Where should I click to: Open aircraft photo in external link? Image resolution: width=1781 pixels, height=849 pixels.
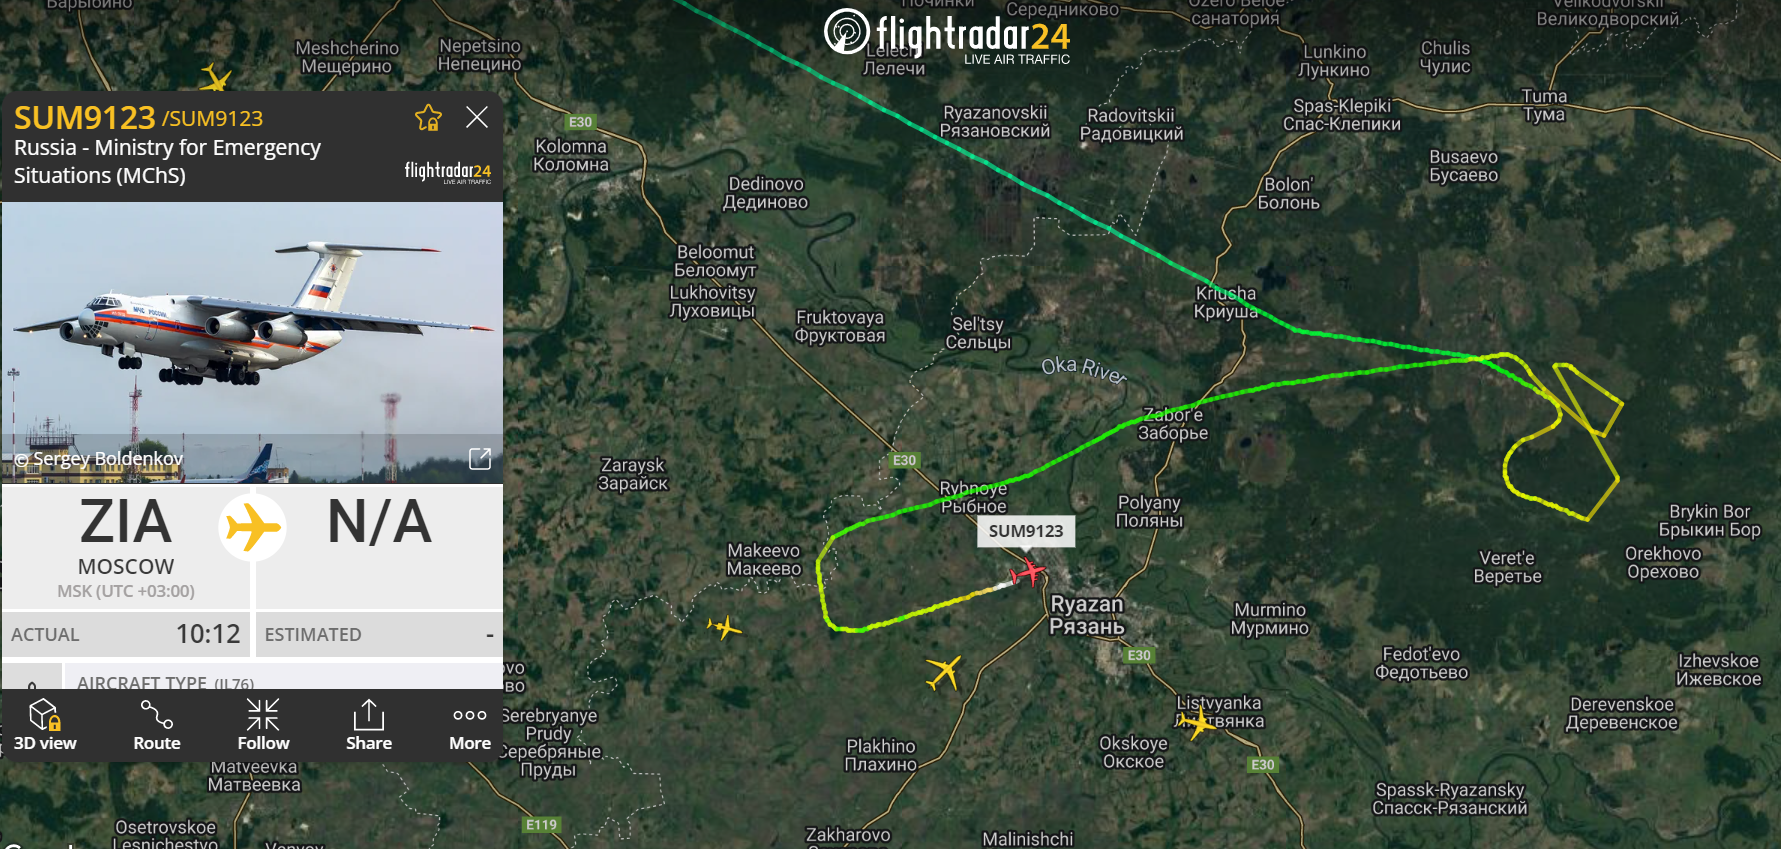click(x=480, y=458)
